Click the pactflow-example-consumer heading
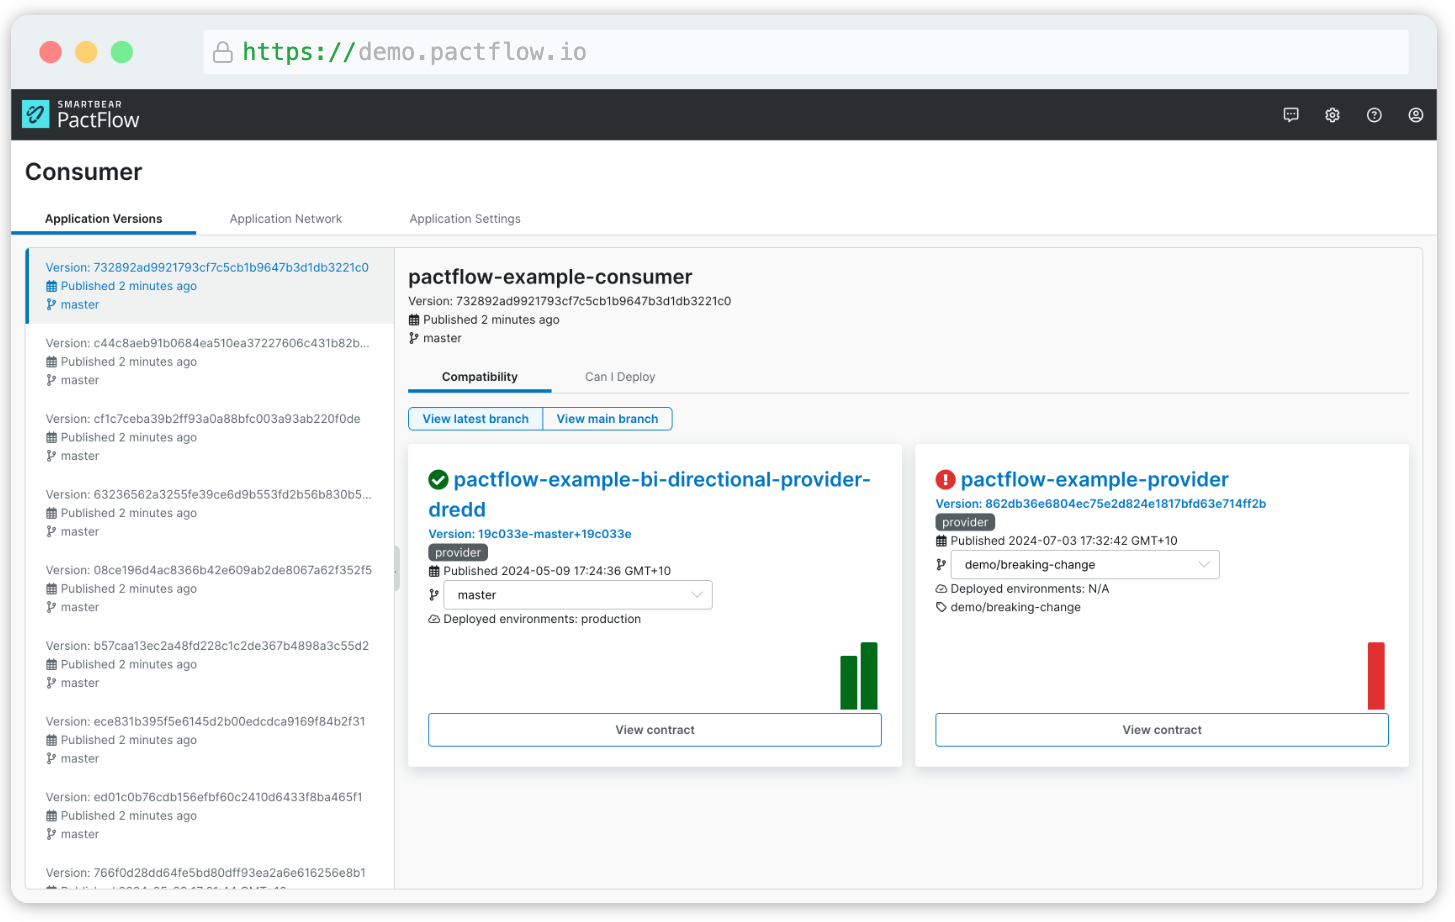This screenshot has width=1455, height=922. click(550, 277)
